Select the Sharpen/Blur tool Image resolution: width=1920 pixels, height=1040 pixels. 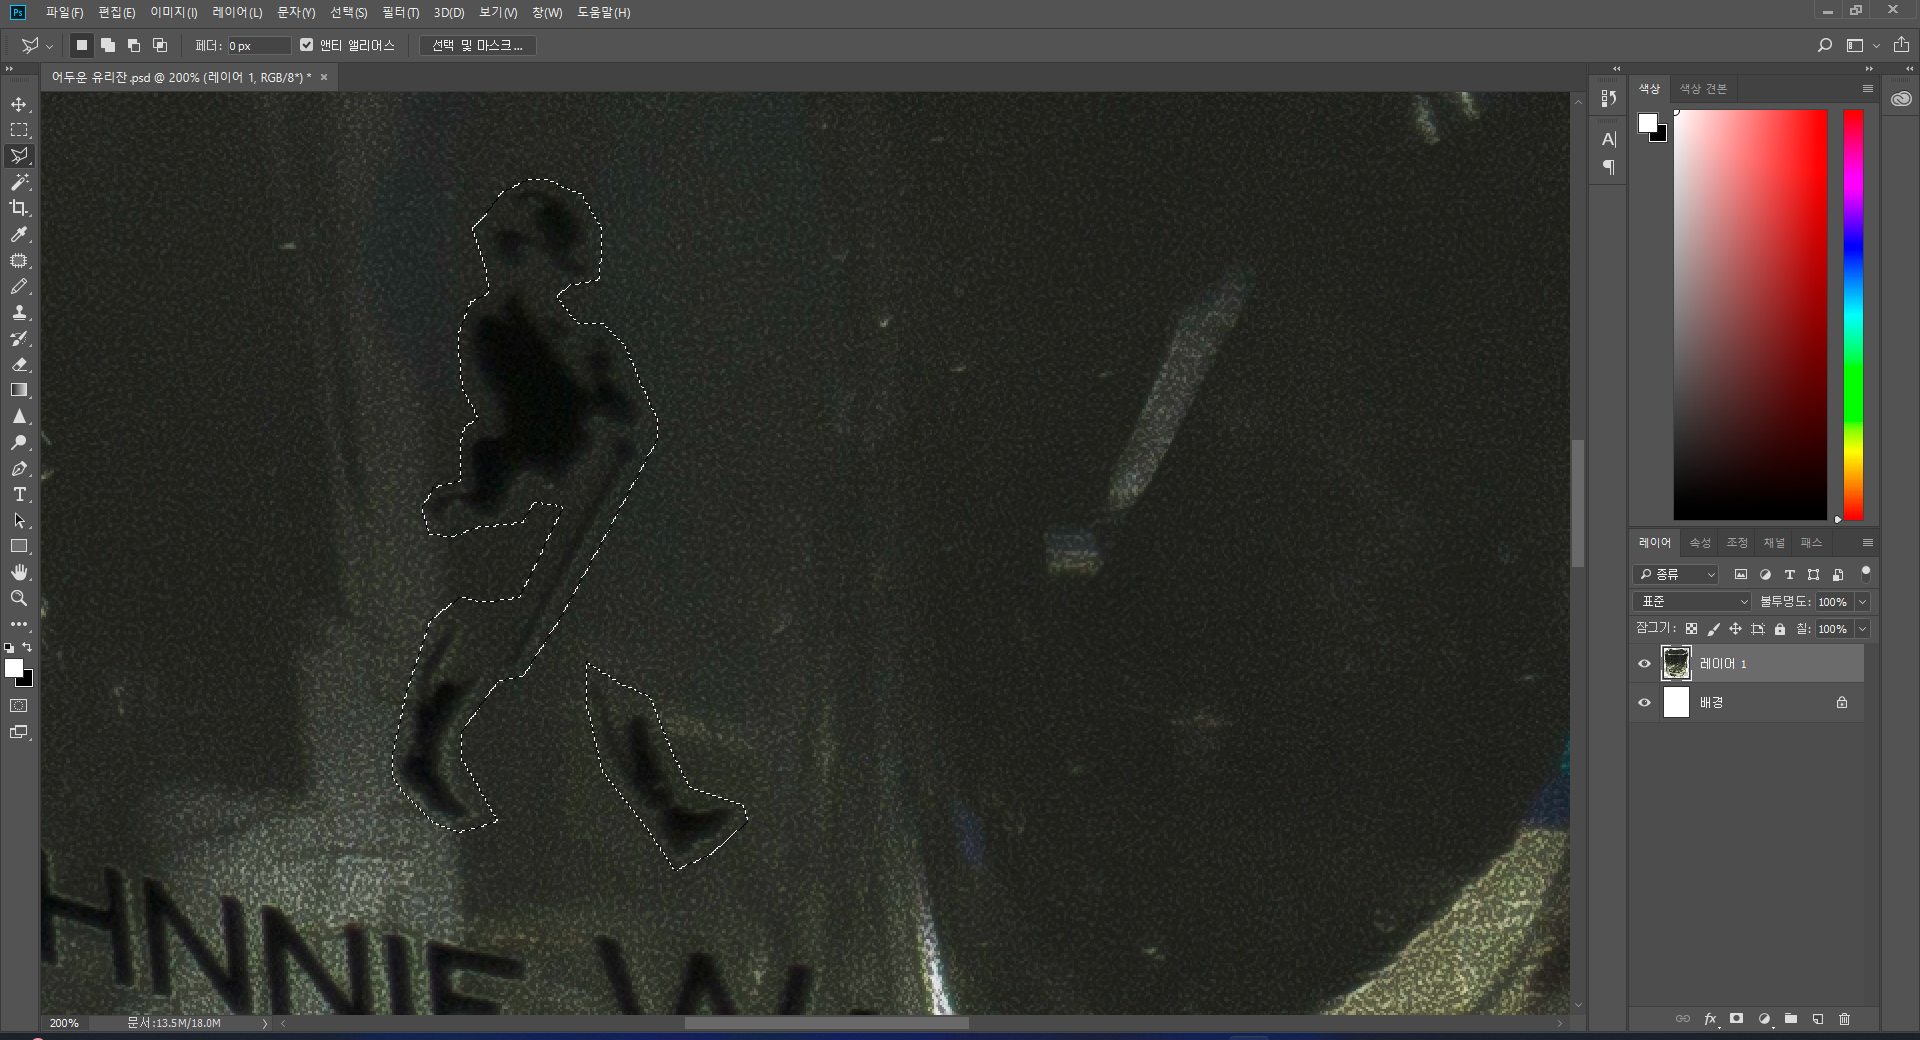pyautogui.click(x=19, y=416)
